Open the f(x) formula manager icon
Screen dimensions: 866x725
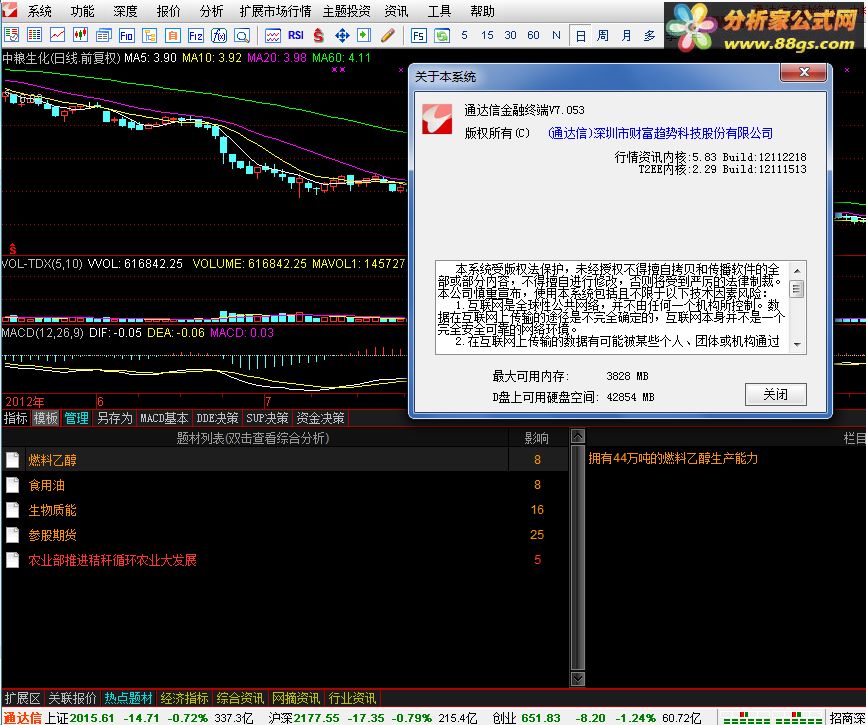(219, 35)
